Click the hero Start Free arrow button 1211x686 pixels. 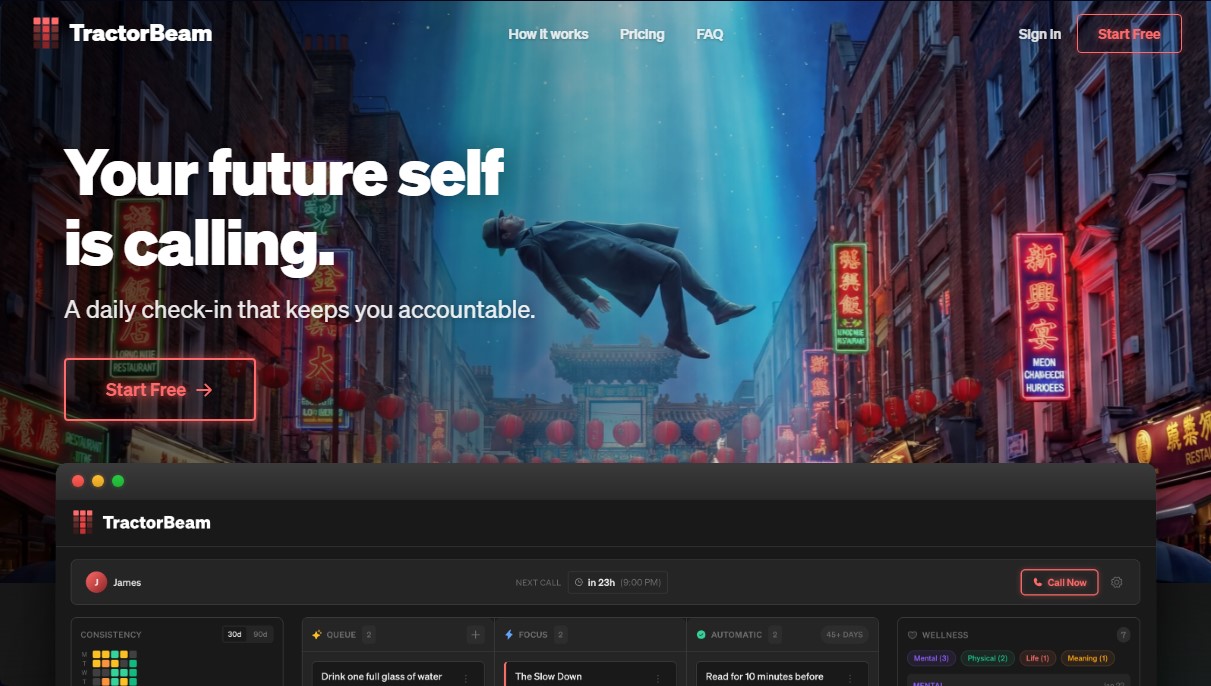(160, 390)
